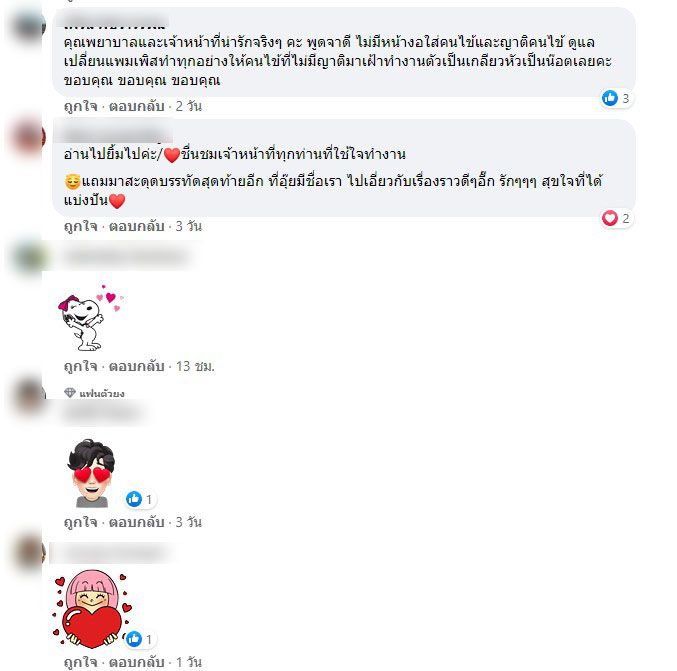Click the fan badge diamond icon

pos(70,392)
